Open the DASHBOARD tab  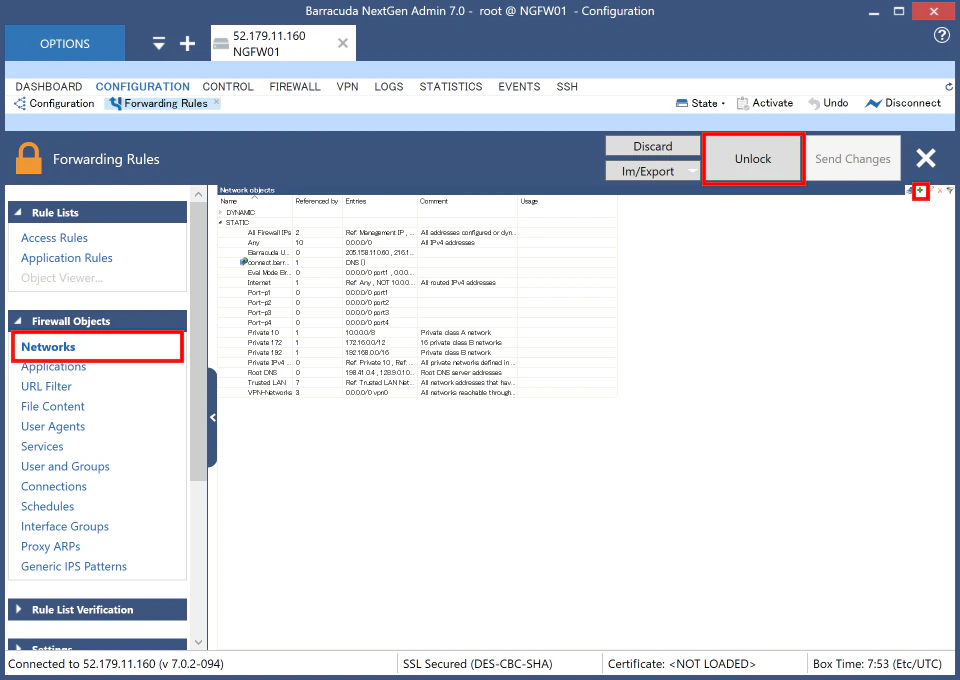[x=49, y=86]
